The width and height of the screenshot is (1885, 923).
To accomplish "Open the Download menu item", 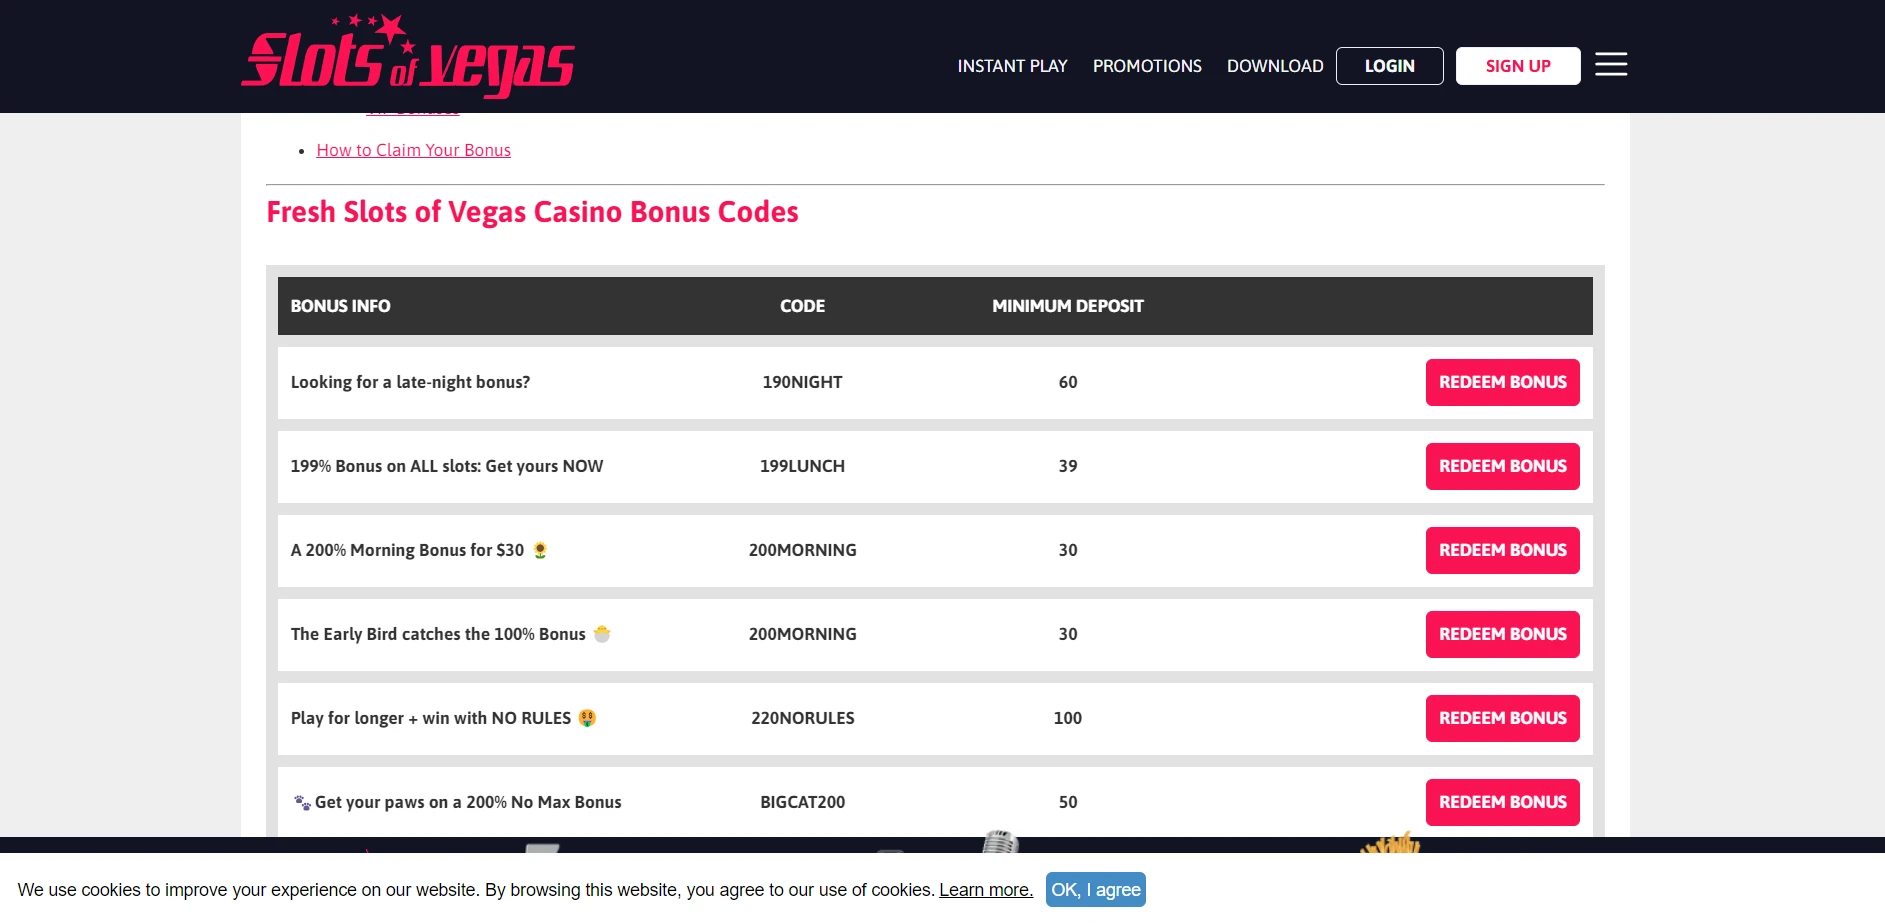I will (1275, 66).
